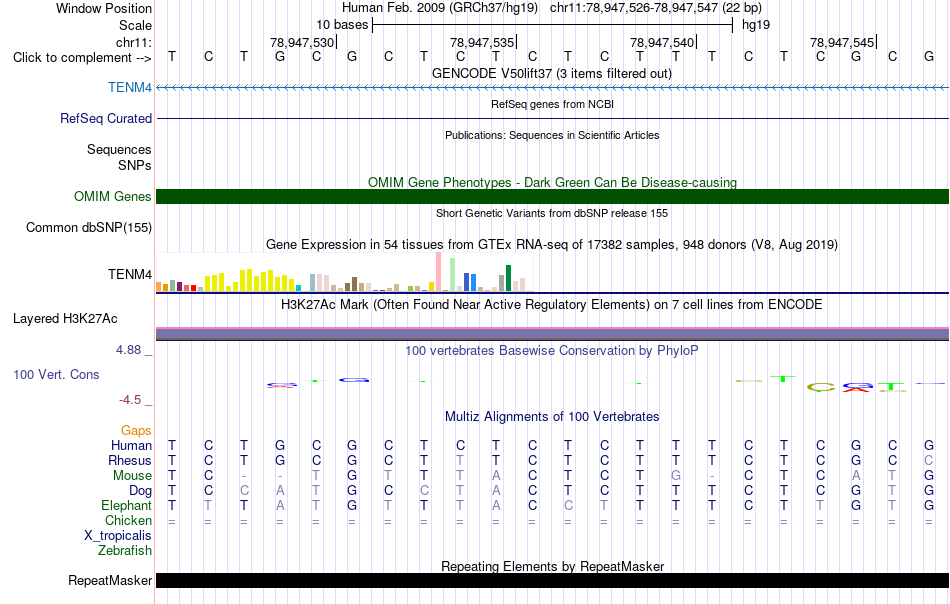Click the Mouse species label
This screenshot has height=604, width=950.
click(x=132, y=476)
